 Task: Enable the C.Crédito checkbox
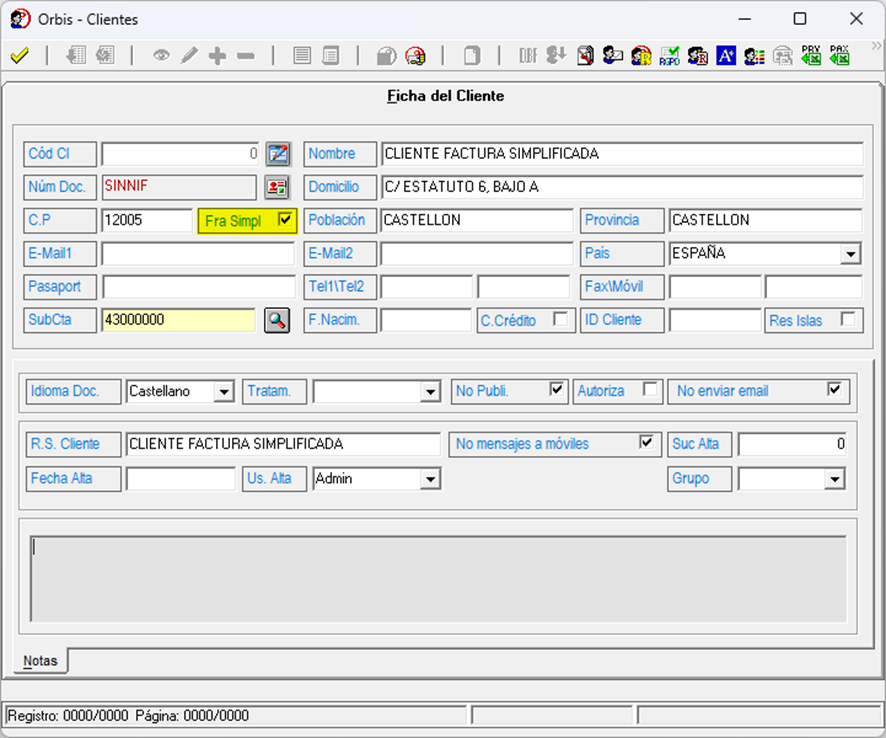[561, 320]
